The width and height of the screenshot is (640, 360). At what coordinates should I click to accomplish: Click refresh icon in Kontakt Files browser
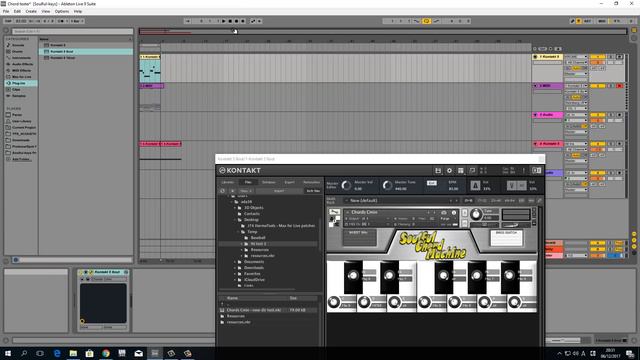222,191
